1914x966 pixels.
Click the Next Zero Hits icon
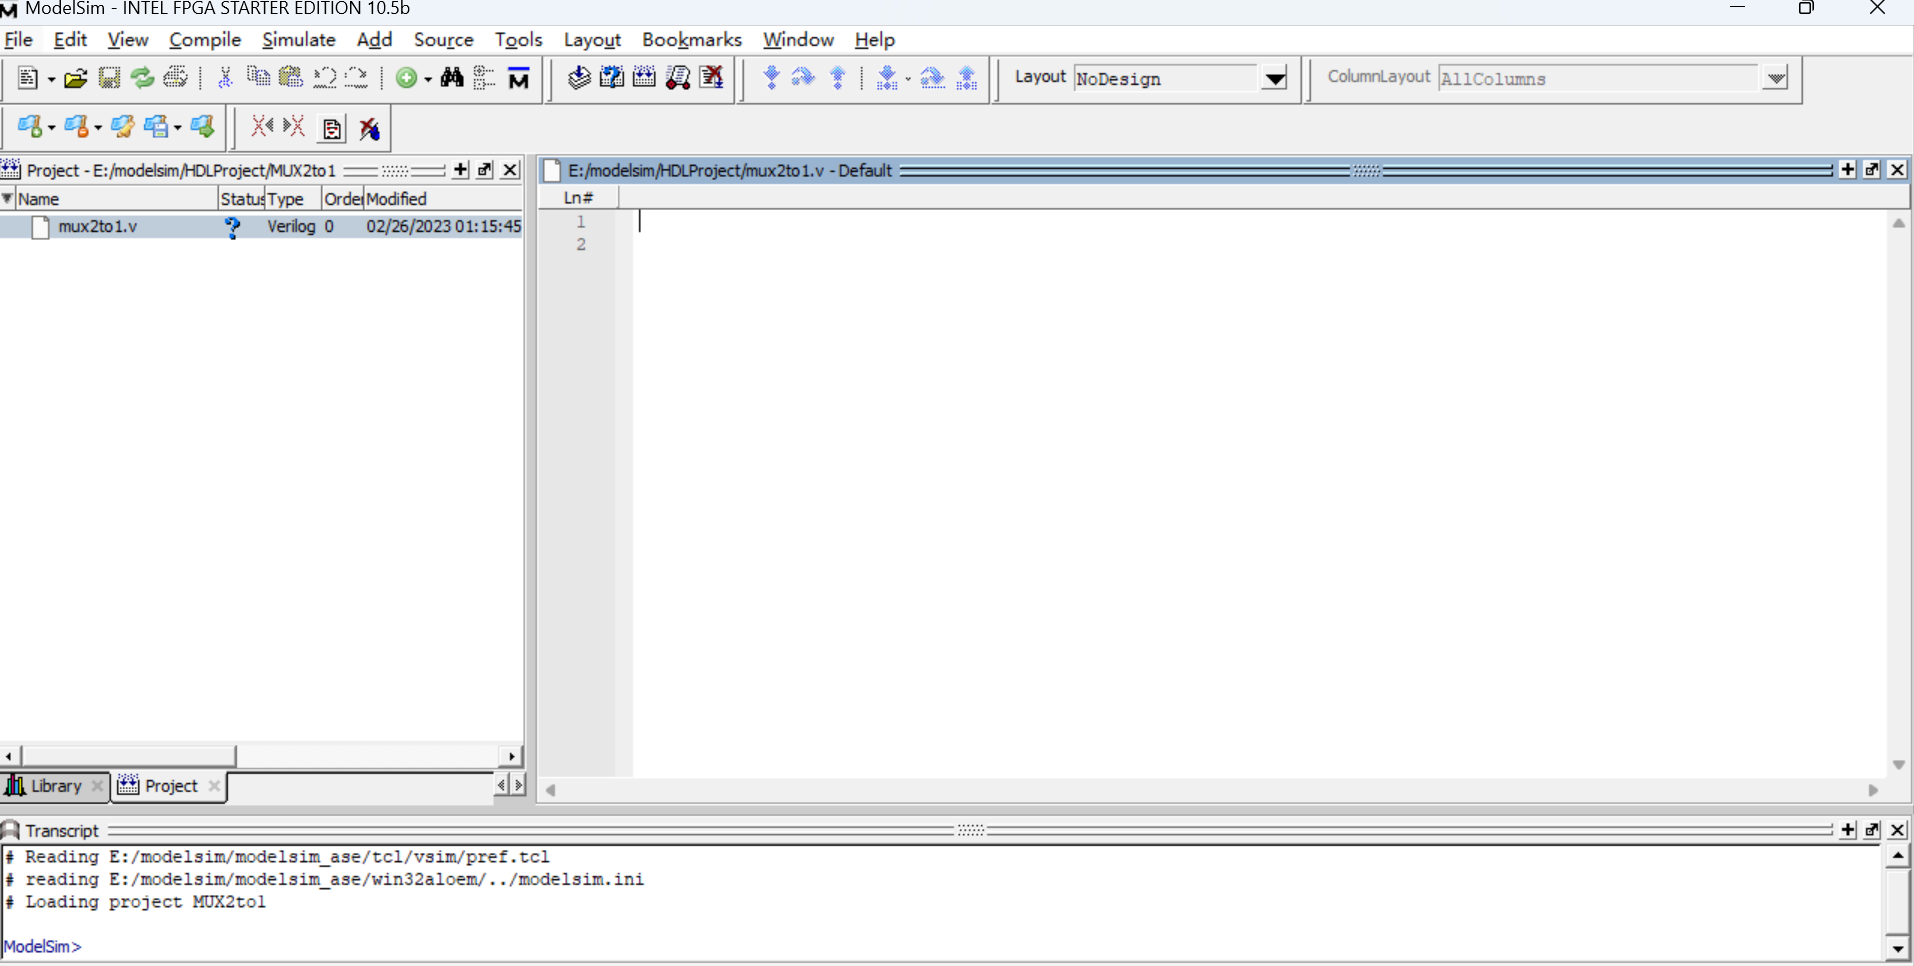pos(294,127)
